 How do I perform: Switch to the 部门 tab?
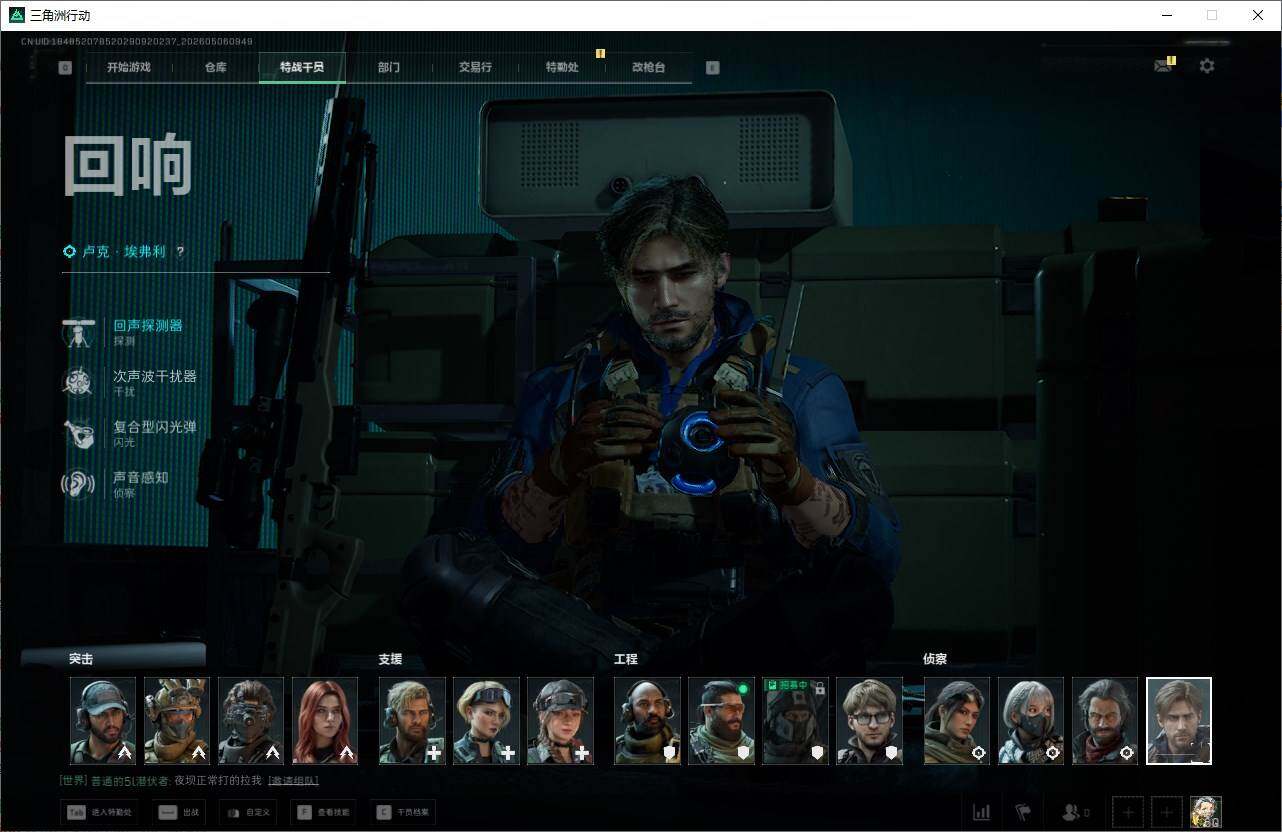(x=389, y=68)
